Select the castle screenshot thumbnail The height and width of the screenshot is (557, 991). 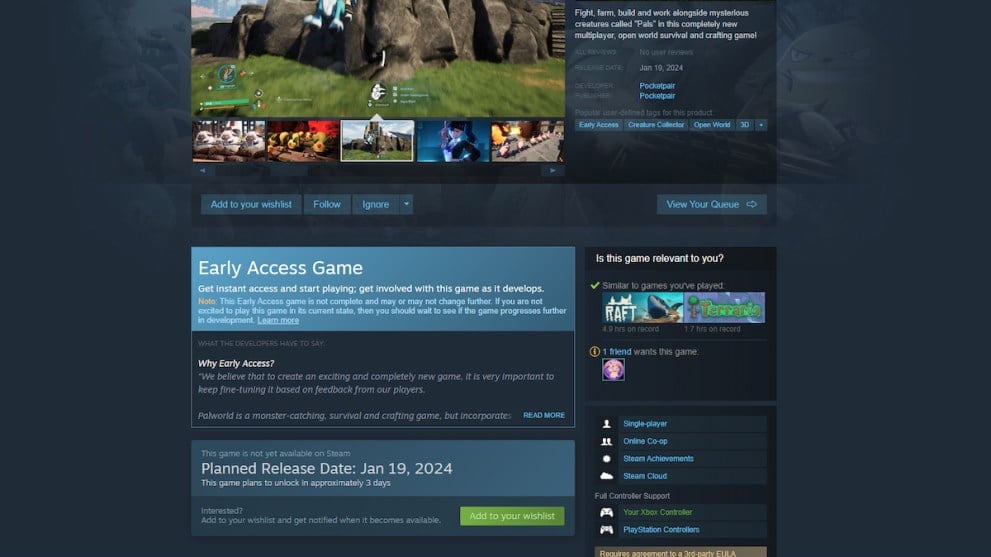377,141
